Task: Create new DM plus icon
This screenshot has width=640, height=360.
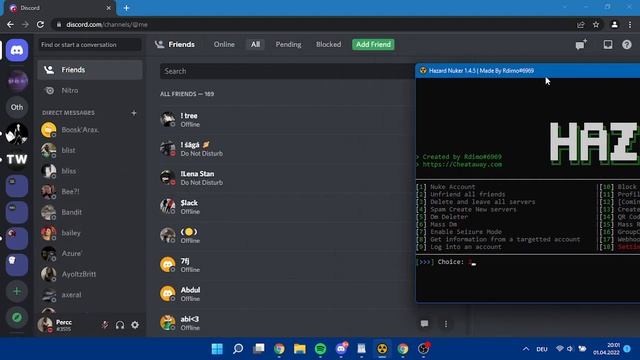Action: 133,113
